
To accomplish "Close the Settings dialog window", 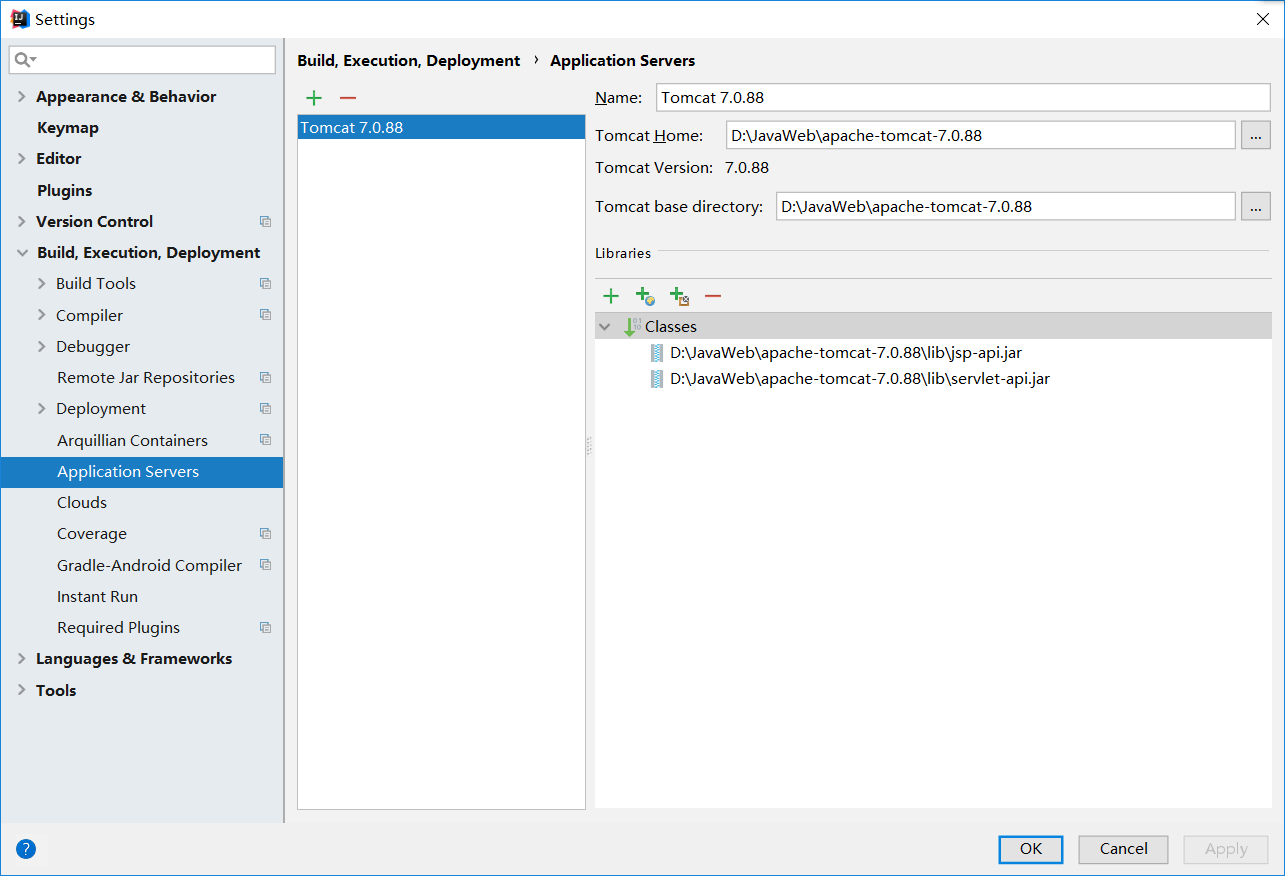I will point(1262,19).
